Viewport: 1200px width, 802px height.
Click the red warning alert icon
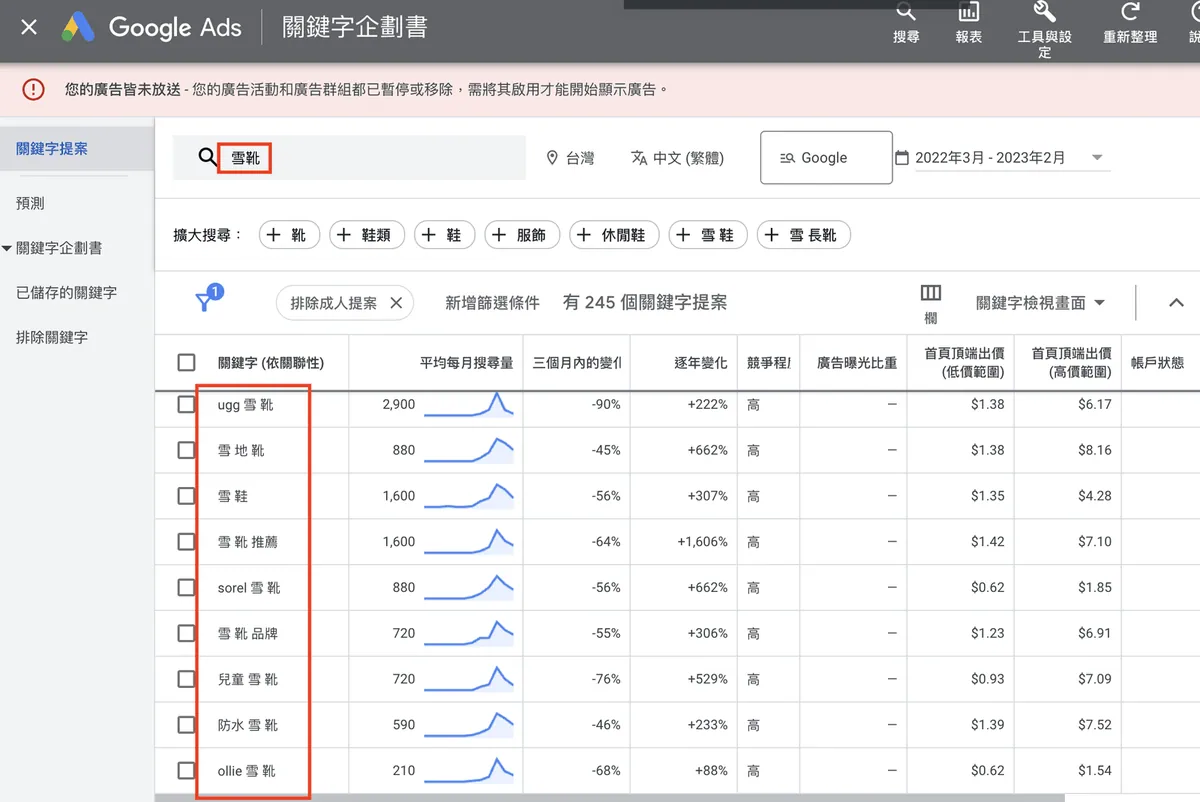33,90
